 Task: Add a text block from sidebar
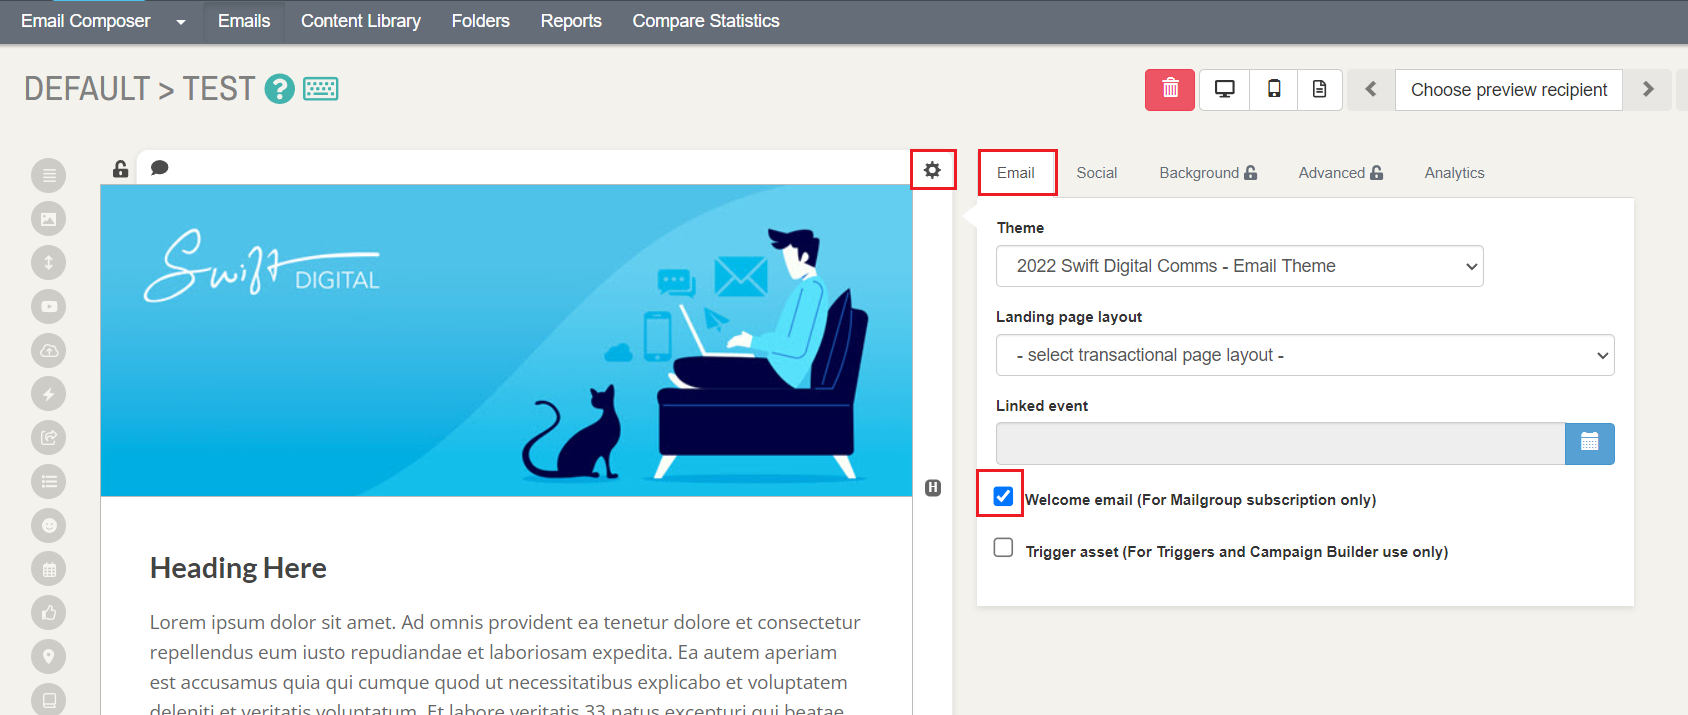(x=48, y=175)
